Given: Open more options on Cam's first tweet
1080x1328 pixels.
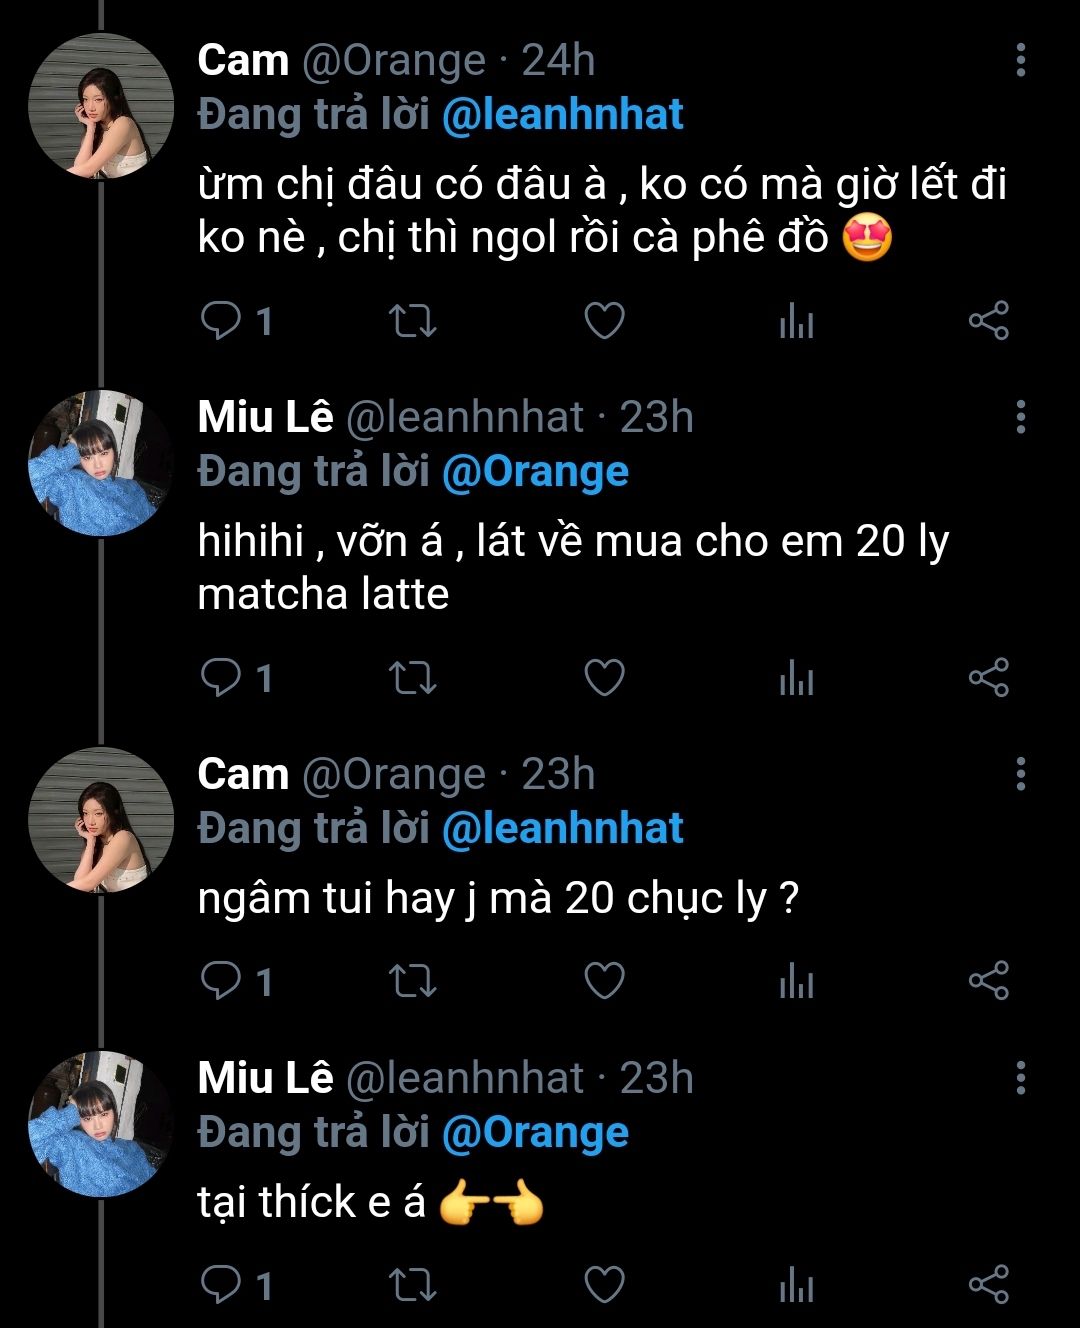Looking at the screenshot, I should point(1020,60).
